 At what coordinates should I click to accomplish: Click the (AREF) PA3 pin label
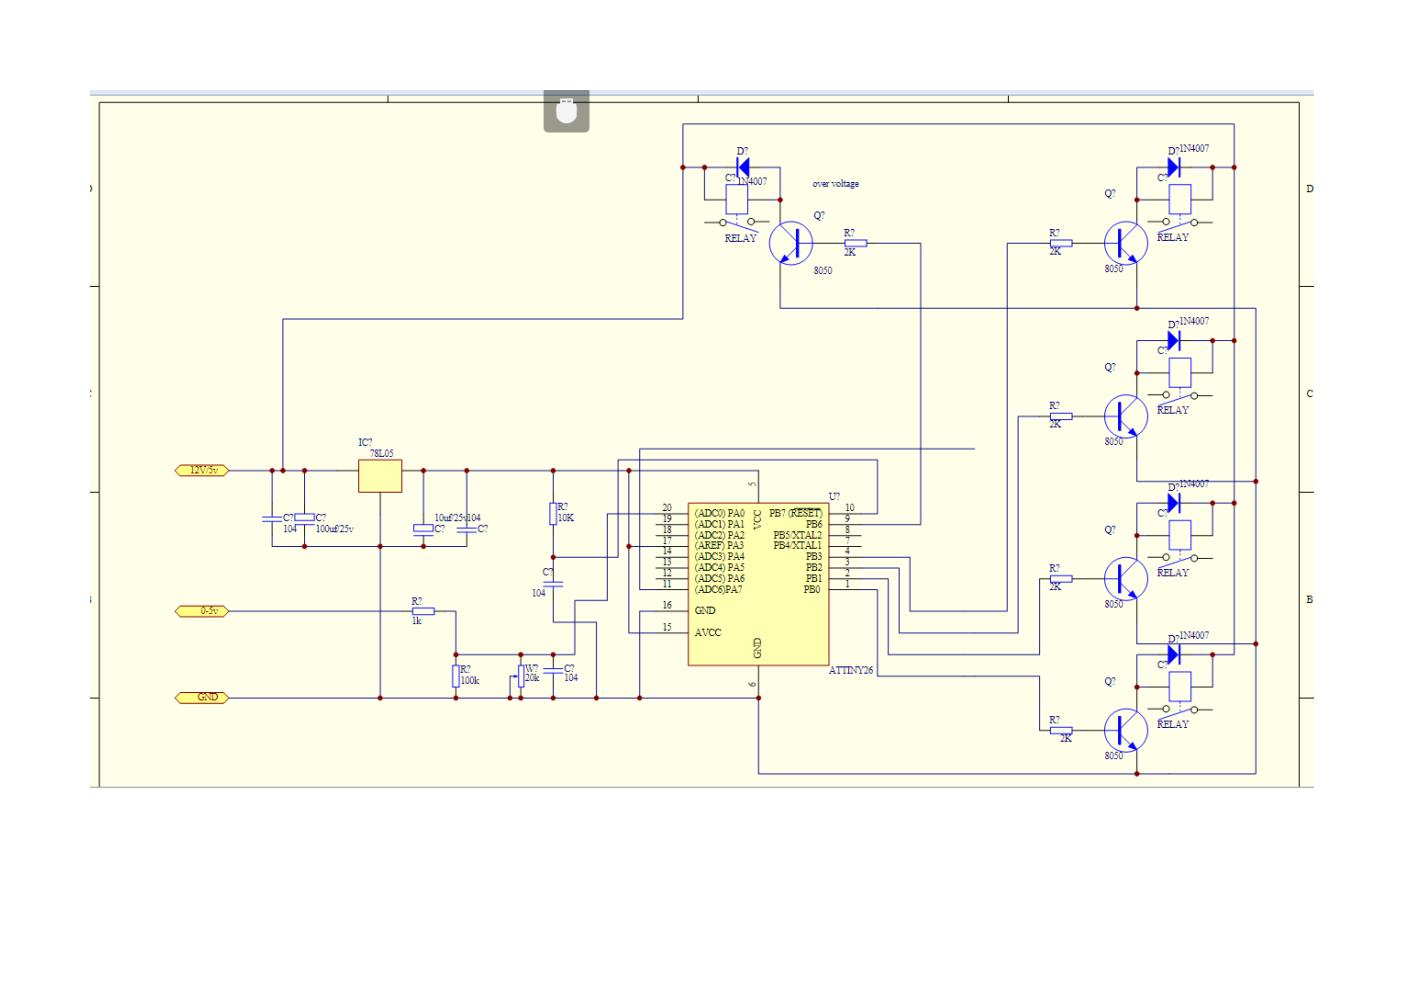click(719, 545)
